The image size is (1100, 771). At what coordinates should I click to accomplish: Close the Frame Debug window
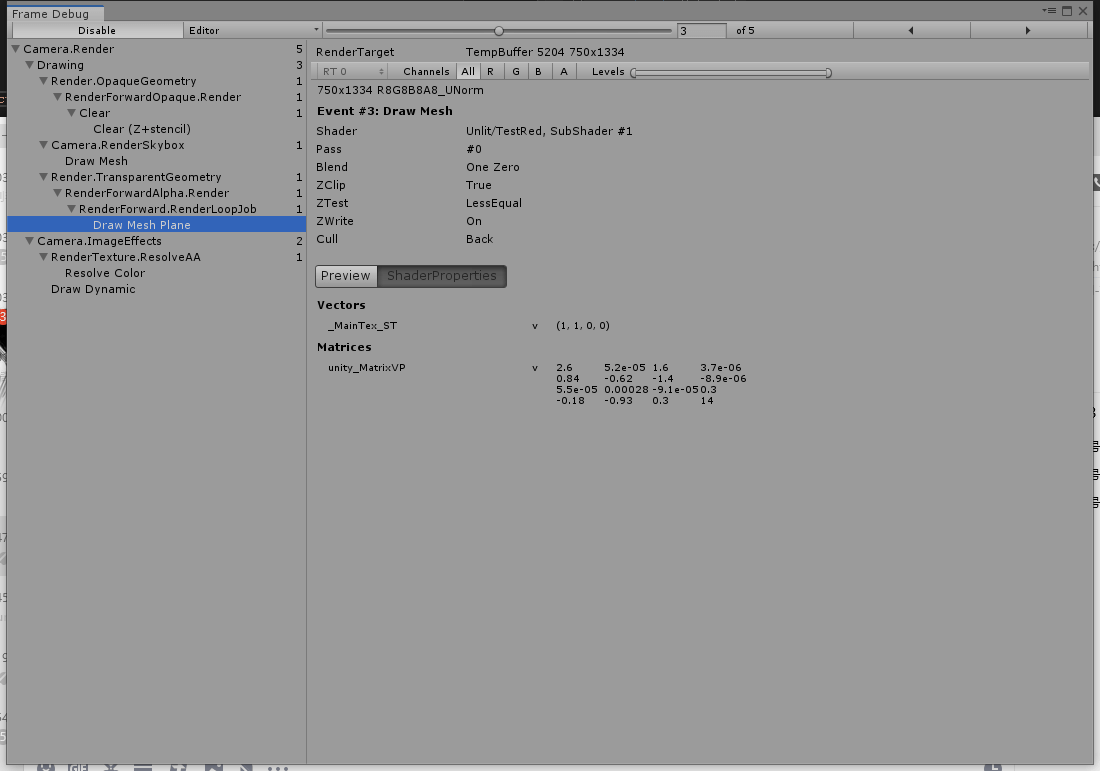(1082, 11)
